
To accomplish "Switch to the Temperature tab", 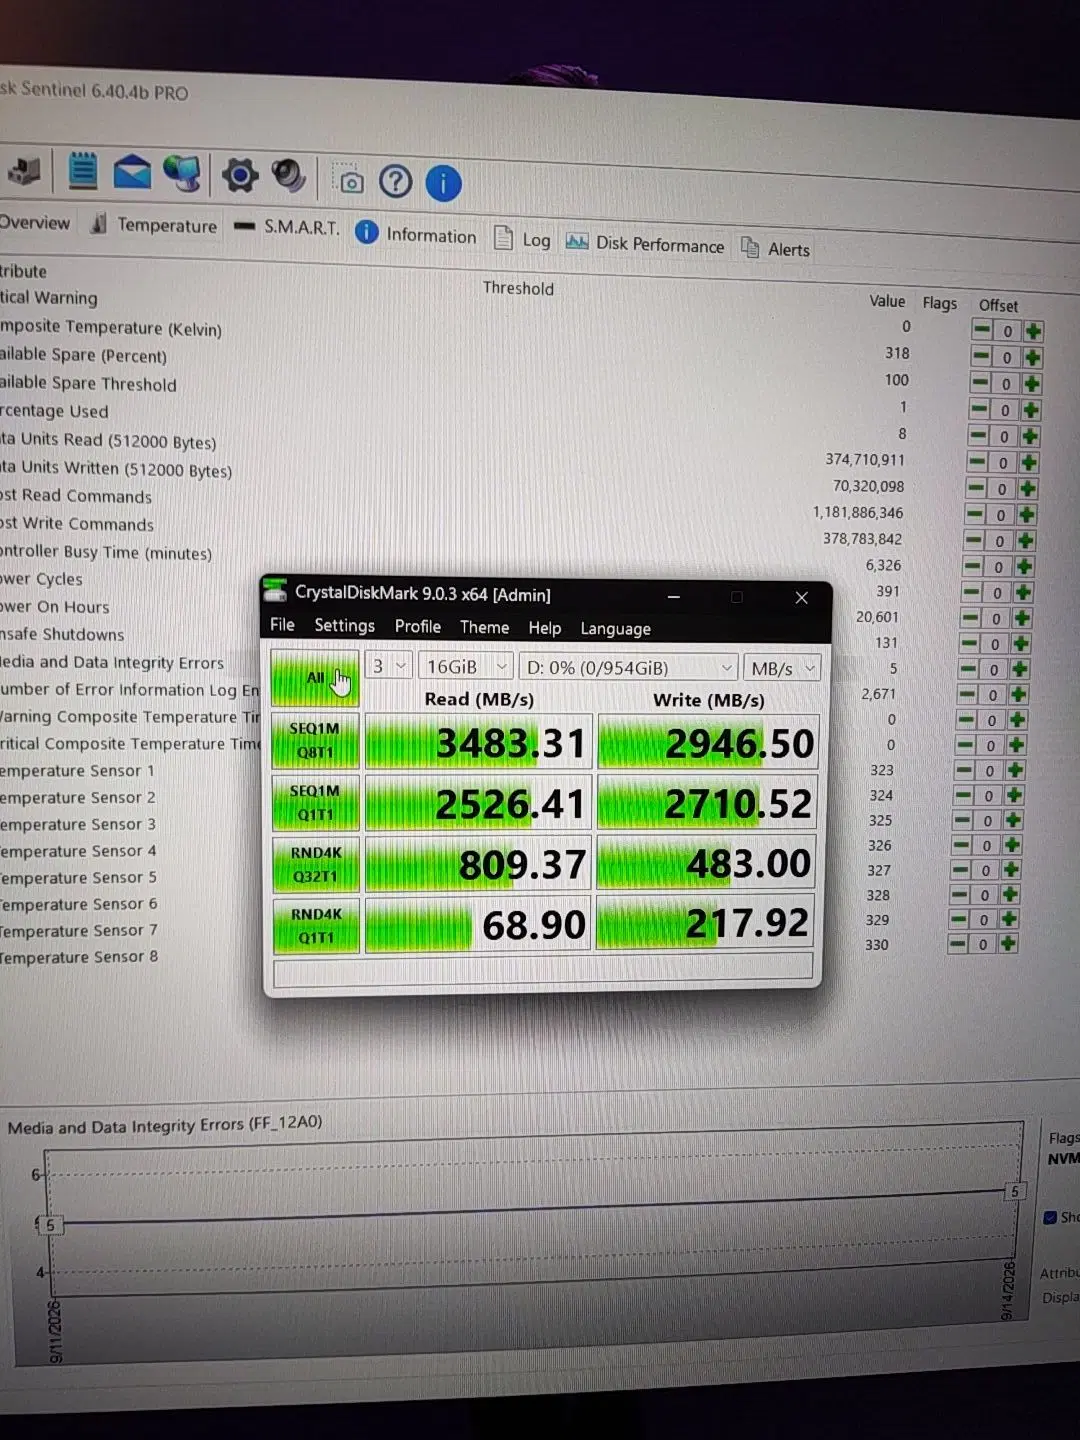I will [x=153, y=225].
